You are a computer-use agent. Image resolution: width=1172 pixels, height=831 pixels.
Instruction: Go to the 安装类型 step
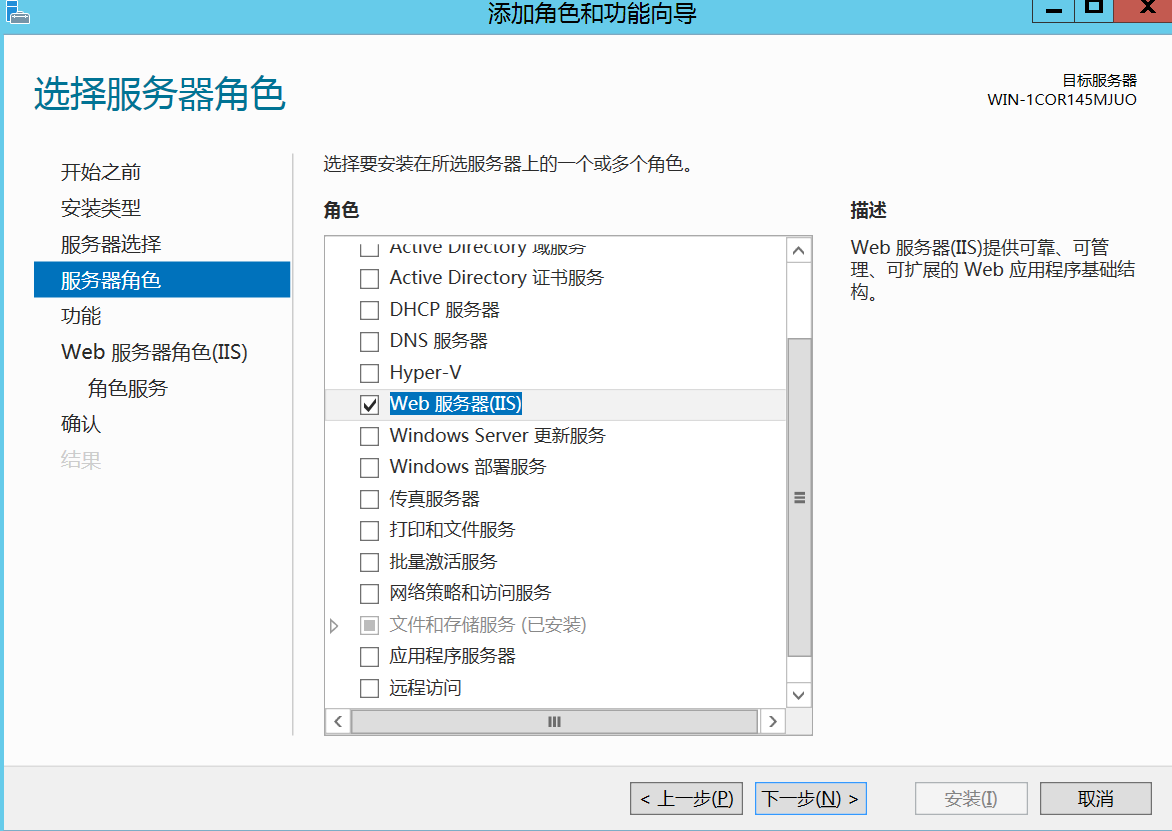click(x=101, y=208)
